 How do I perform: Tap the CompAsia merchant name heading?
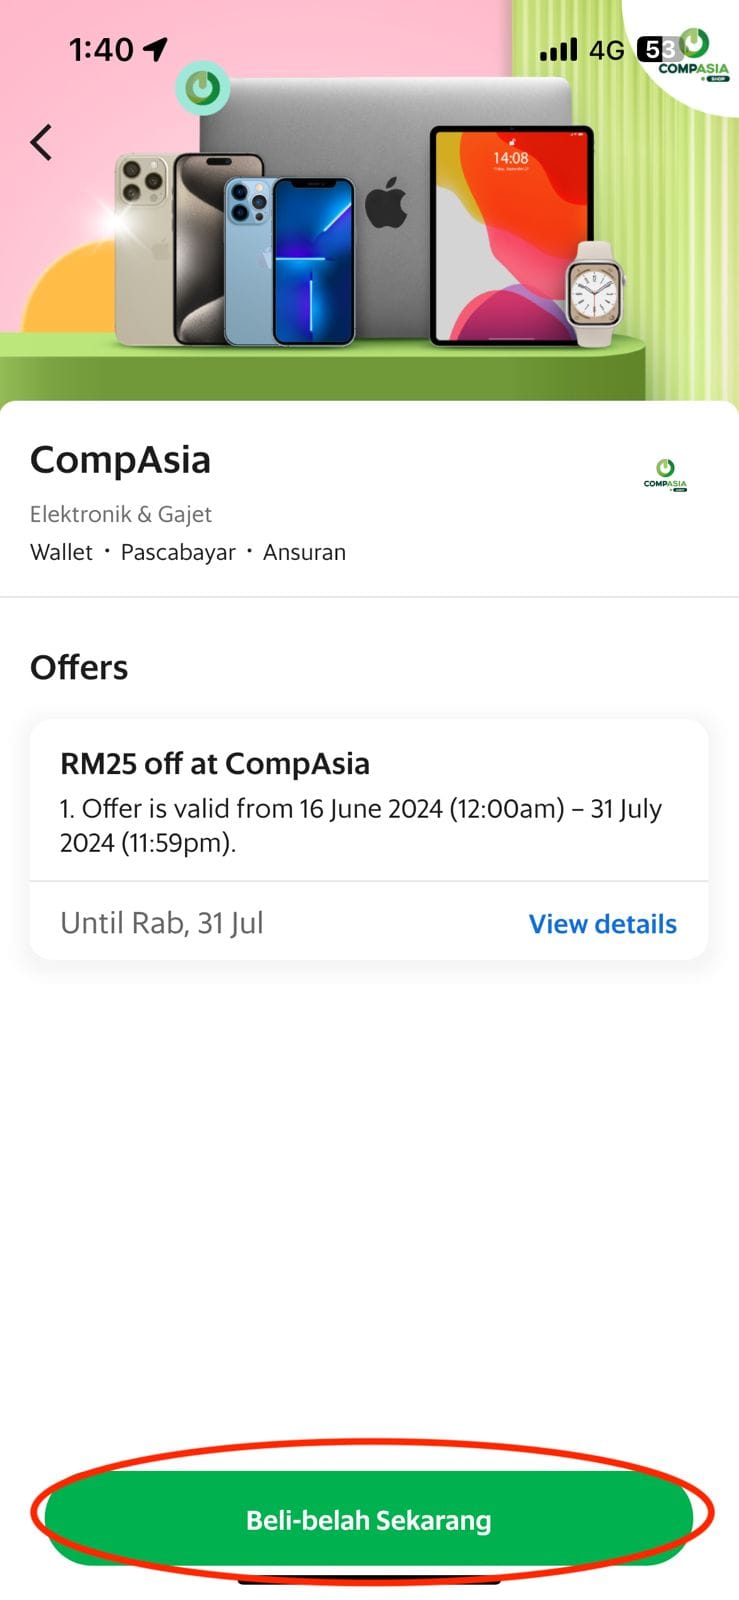coord(120,460)
